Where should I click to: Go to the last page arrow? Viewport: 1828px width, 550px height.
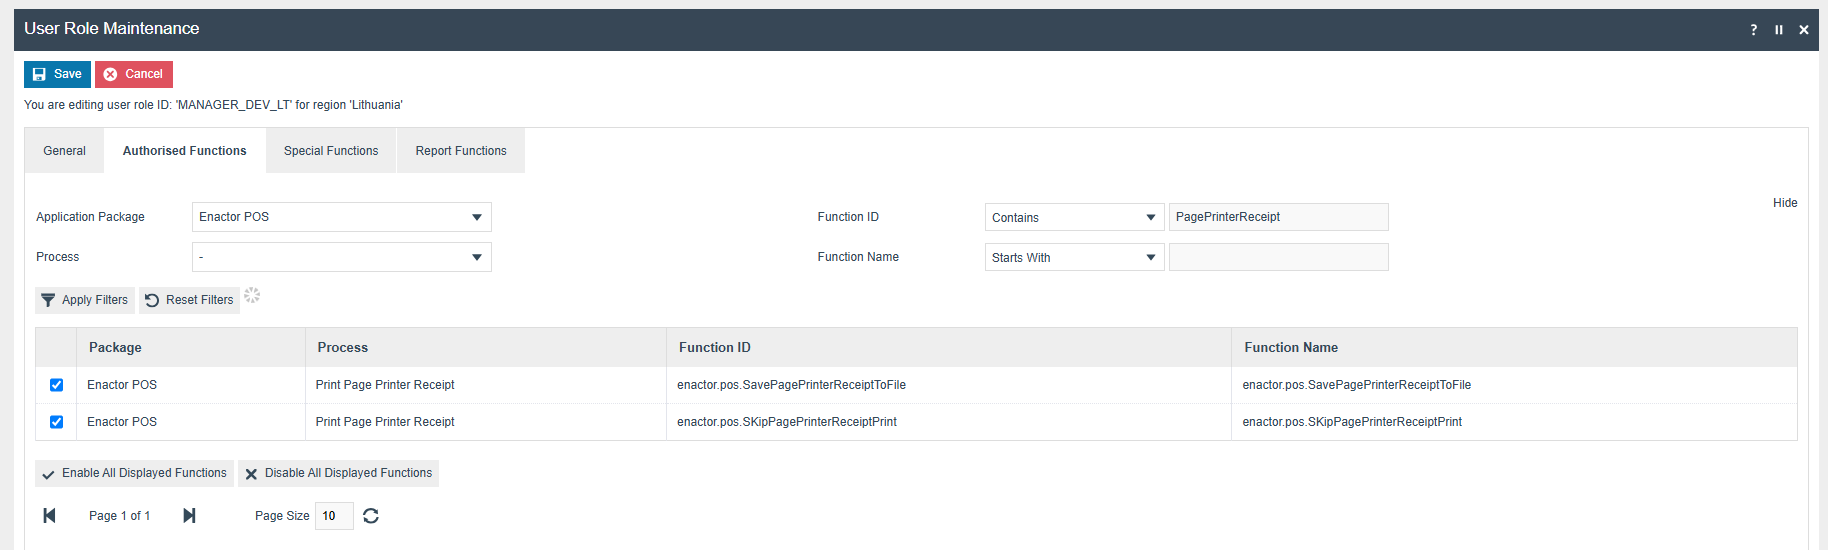[x=189, y=515]
